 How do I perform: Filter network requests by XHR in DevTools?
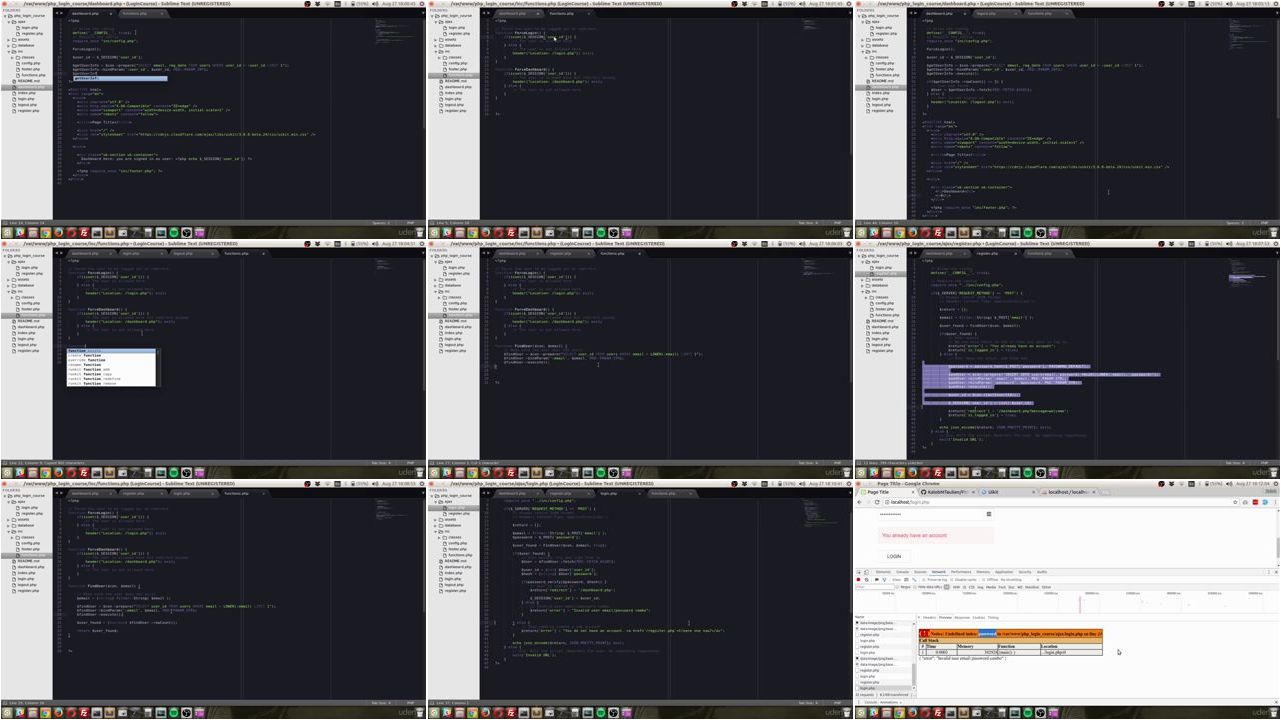(958, 587)
